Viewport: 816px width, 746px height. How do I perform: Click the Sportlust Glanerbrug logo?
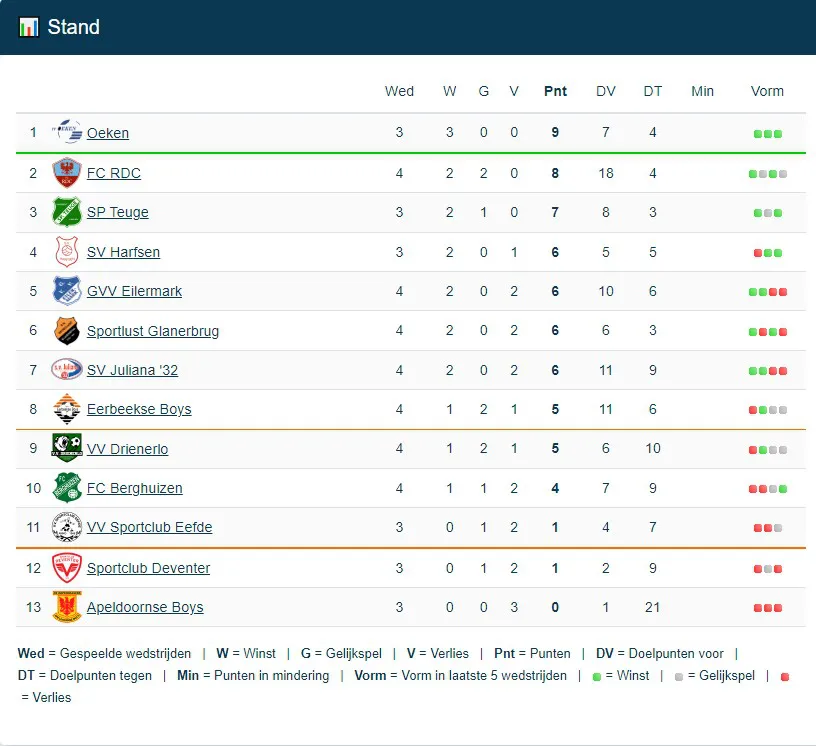click(67, 331)
